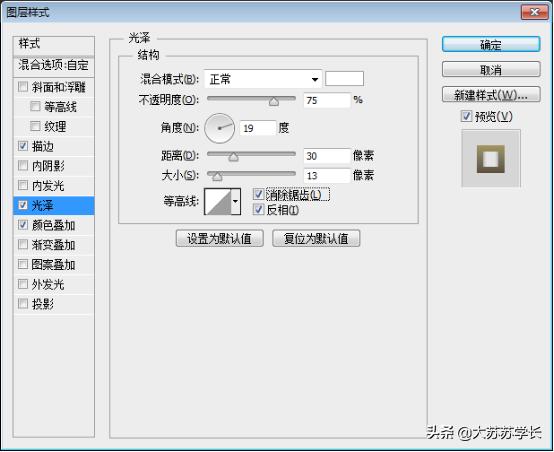
Task: Enable the 投影 checkbox
Action: (23, 304)
